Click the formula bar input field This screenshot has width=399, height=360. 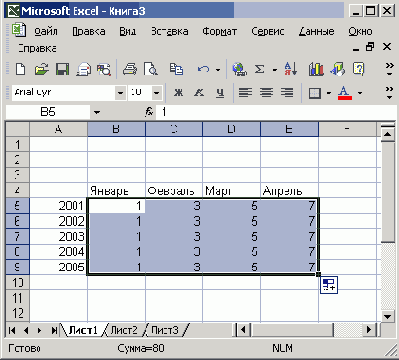click(277, 112)
